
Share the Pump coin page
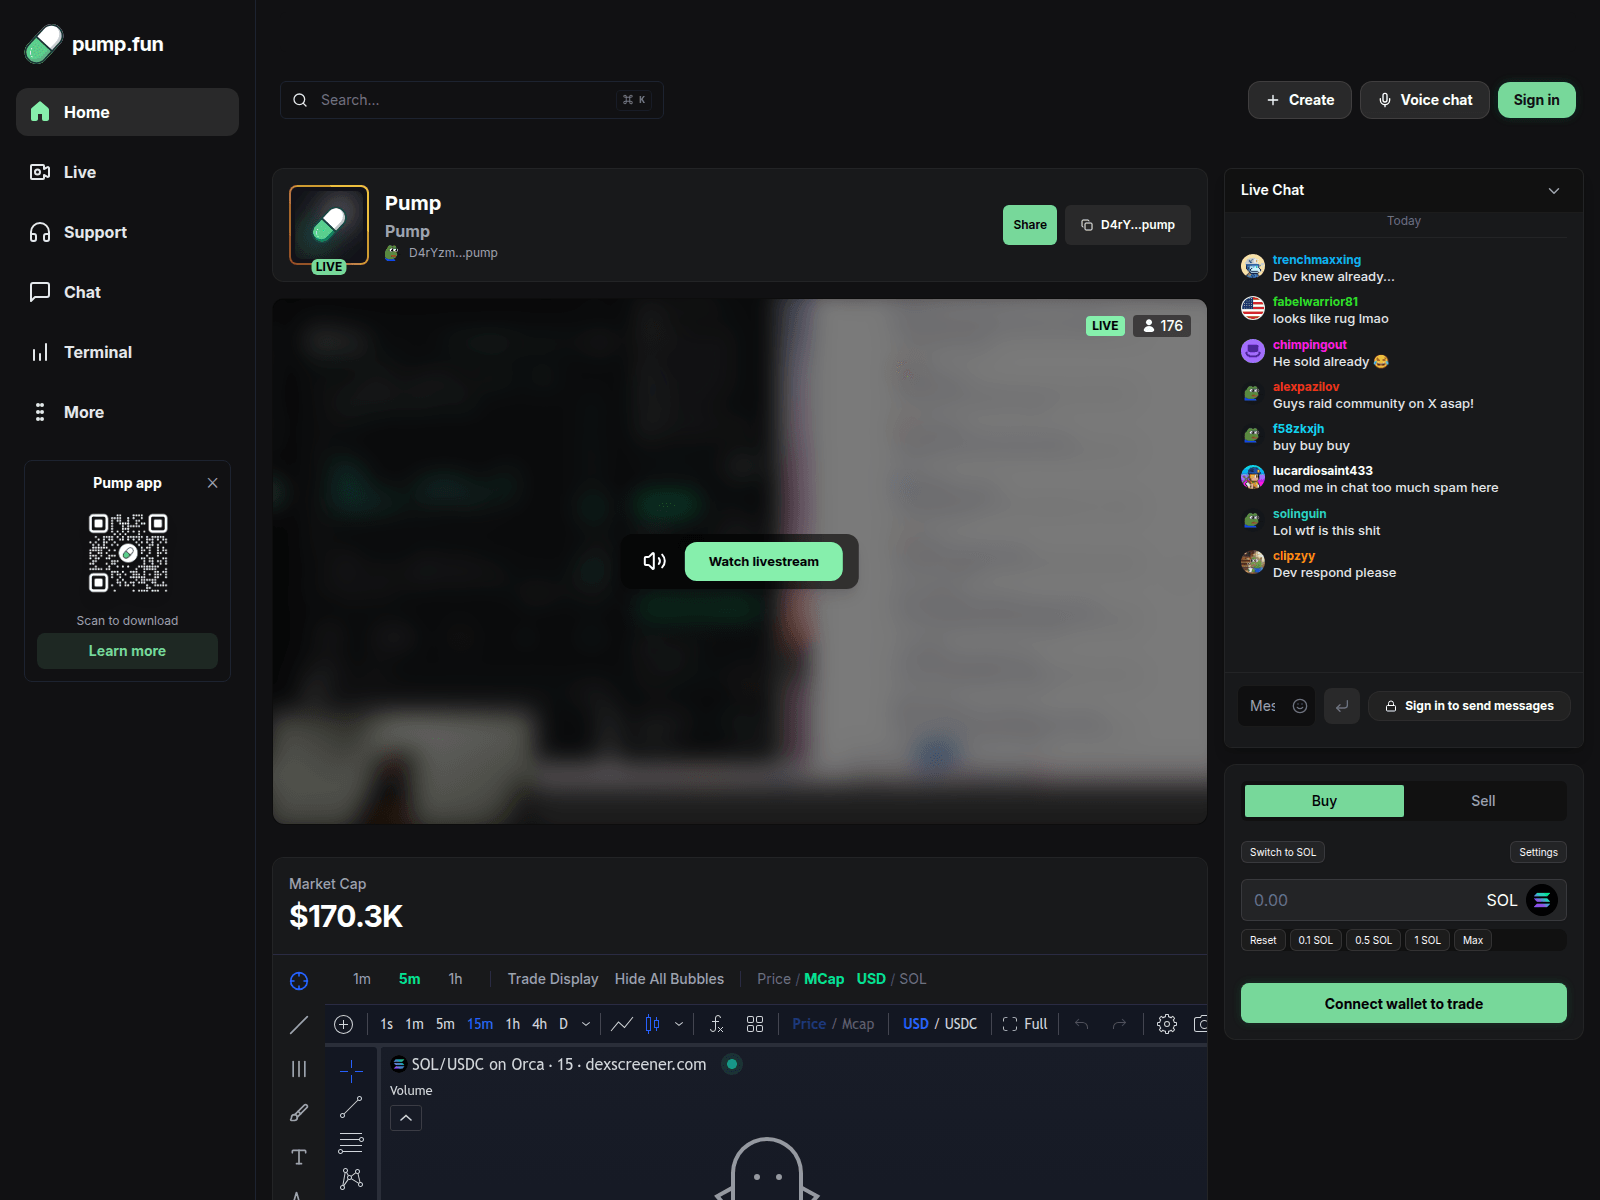[x=1029, y=225]
